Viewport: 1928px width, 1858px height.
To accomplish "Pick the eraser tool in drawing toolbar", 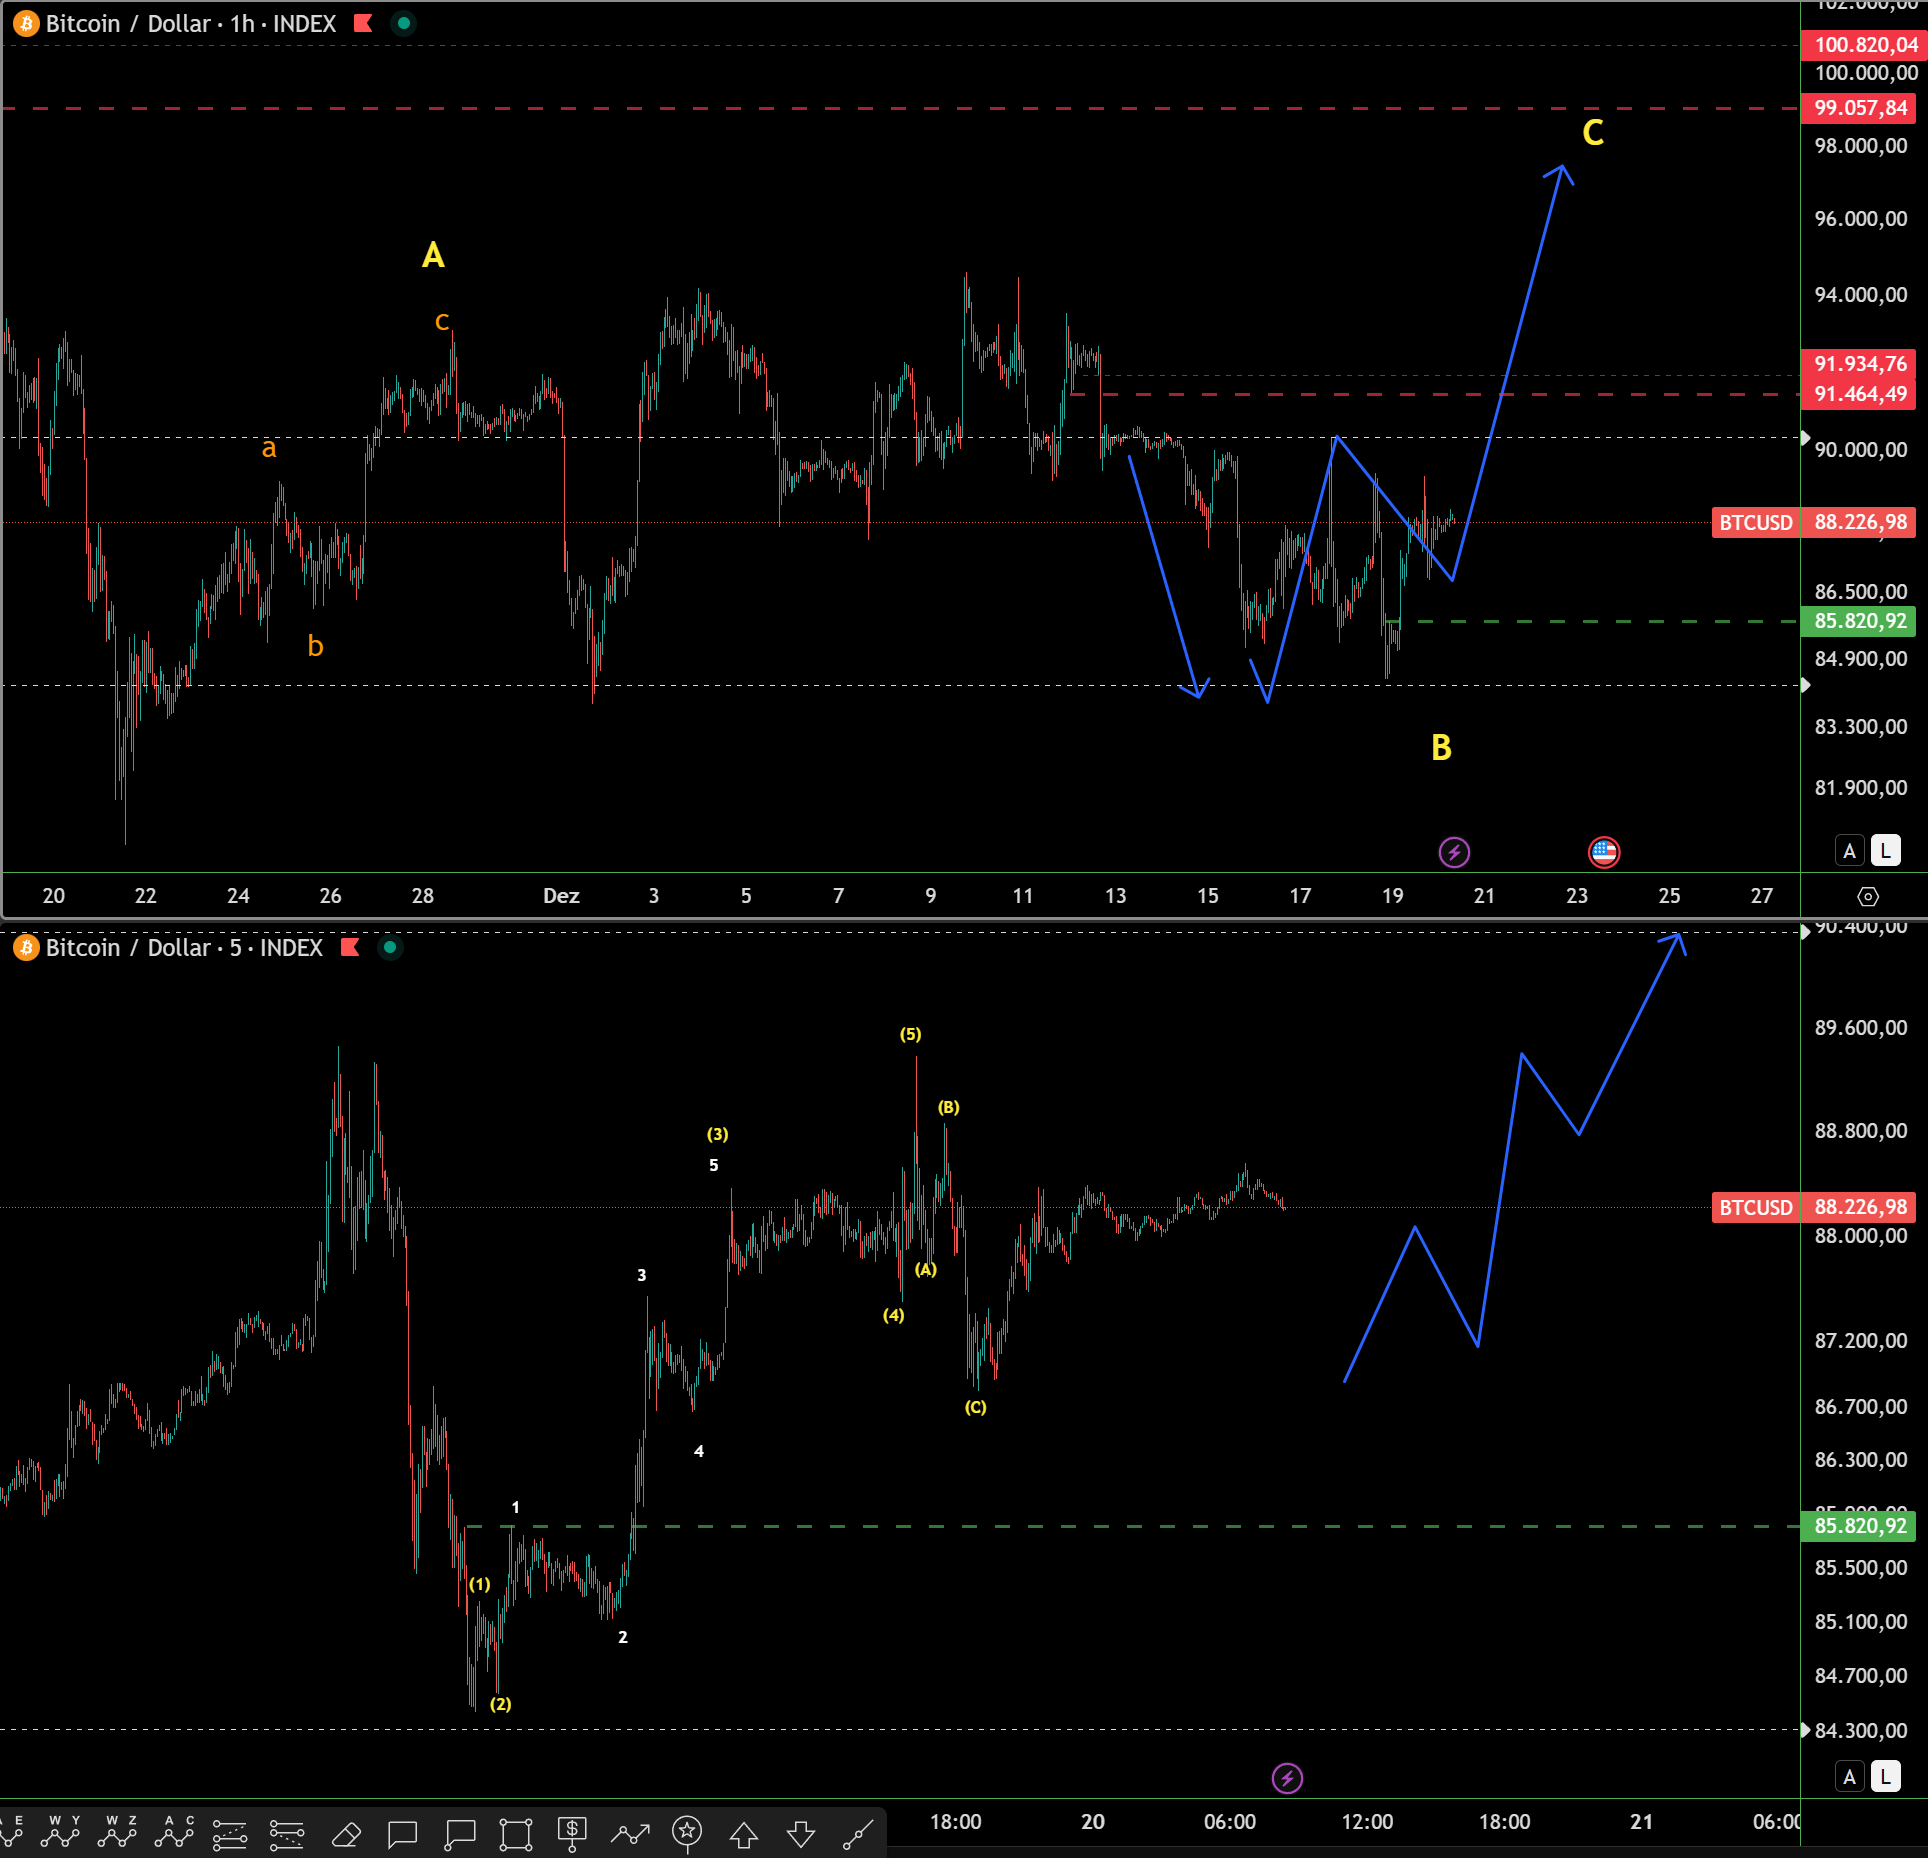I will [x=346, y=1834].
